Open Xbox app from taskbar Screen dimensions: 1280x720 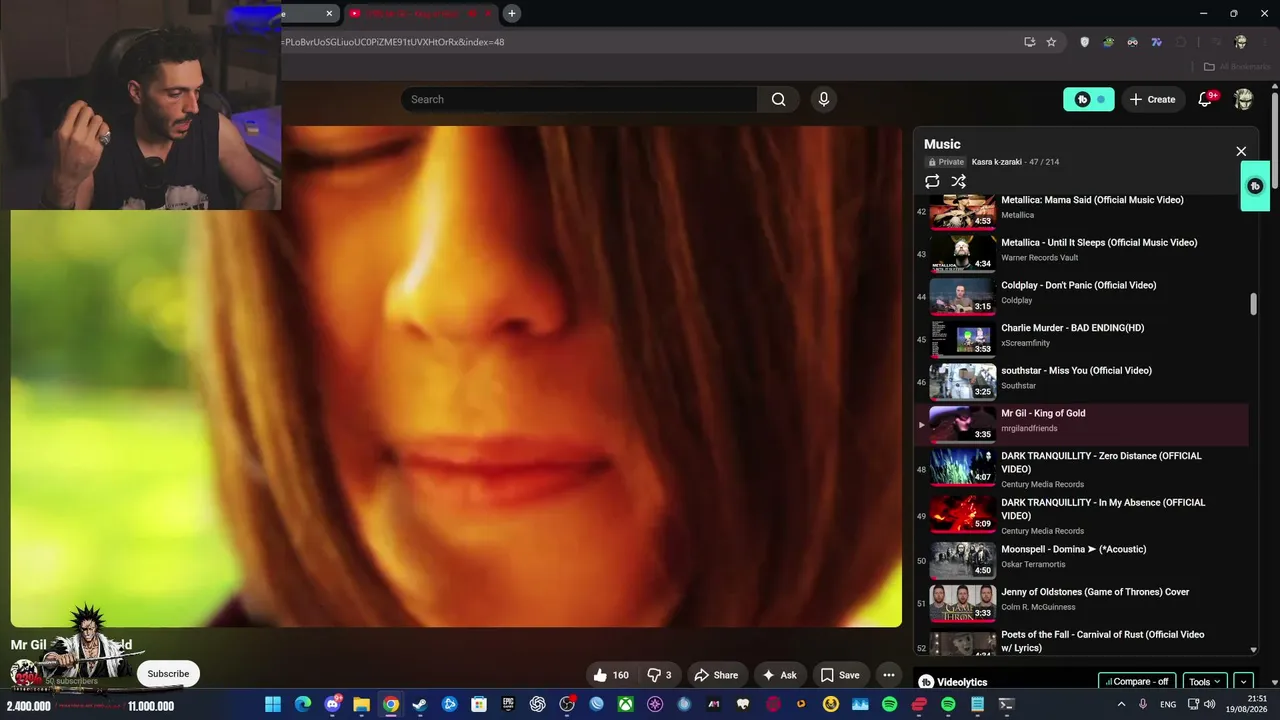pos(626,704)
